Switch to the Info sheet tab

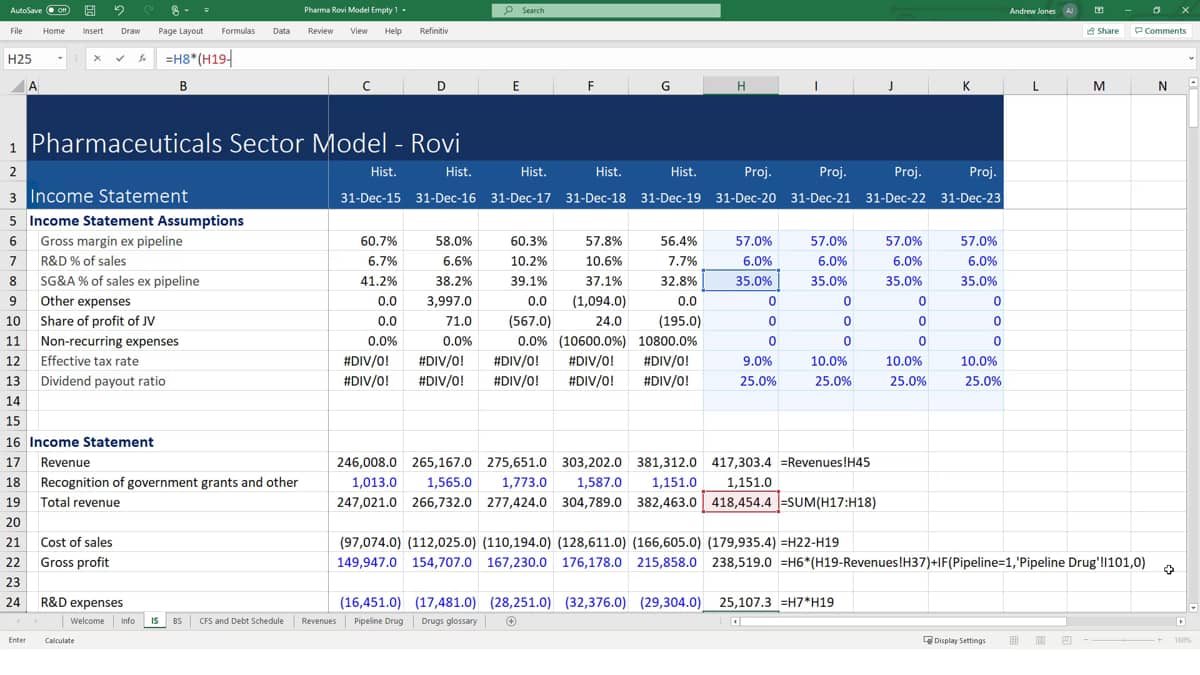point(128,621)
